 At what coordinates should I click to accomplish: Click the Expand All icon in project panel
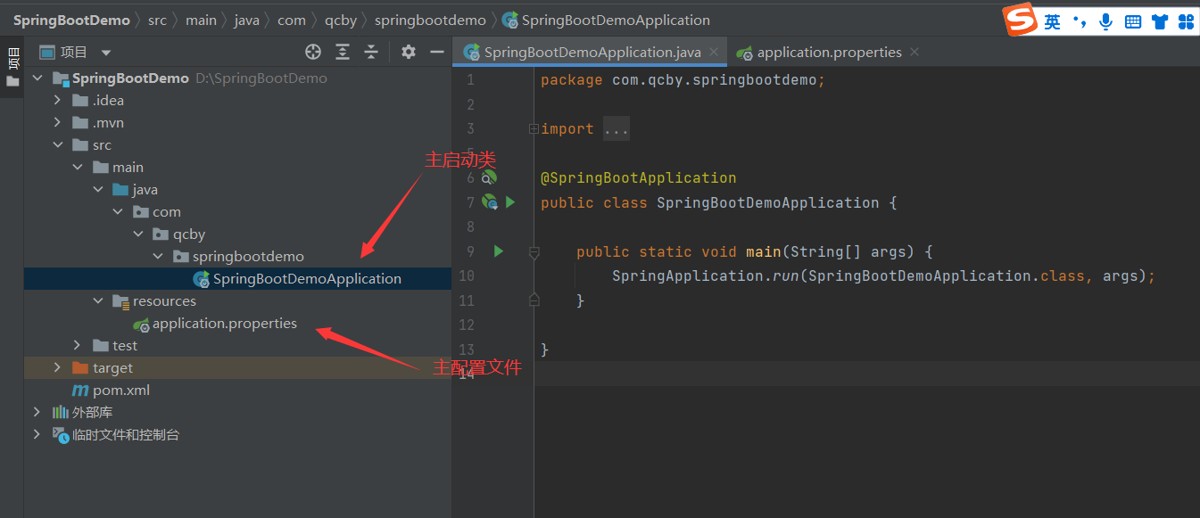tap(343, 52)
